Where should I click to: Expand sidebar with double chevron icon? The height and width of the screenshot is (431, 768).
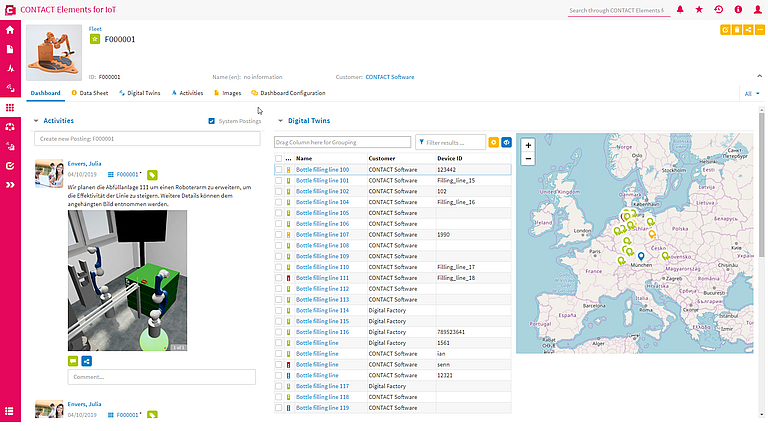point(10,185)
